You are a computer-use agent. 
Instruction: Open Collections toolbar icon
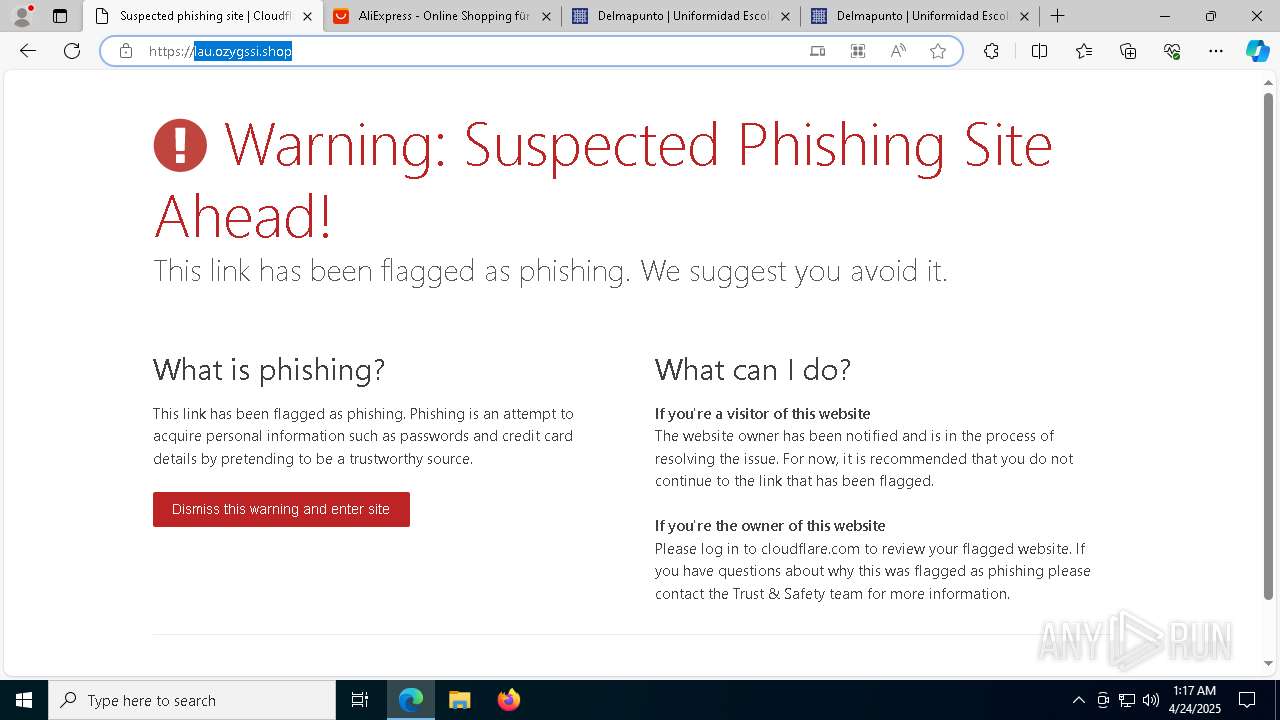click(x=1128, y=51)
